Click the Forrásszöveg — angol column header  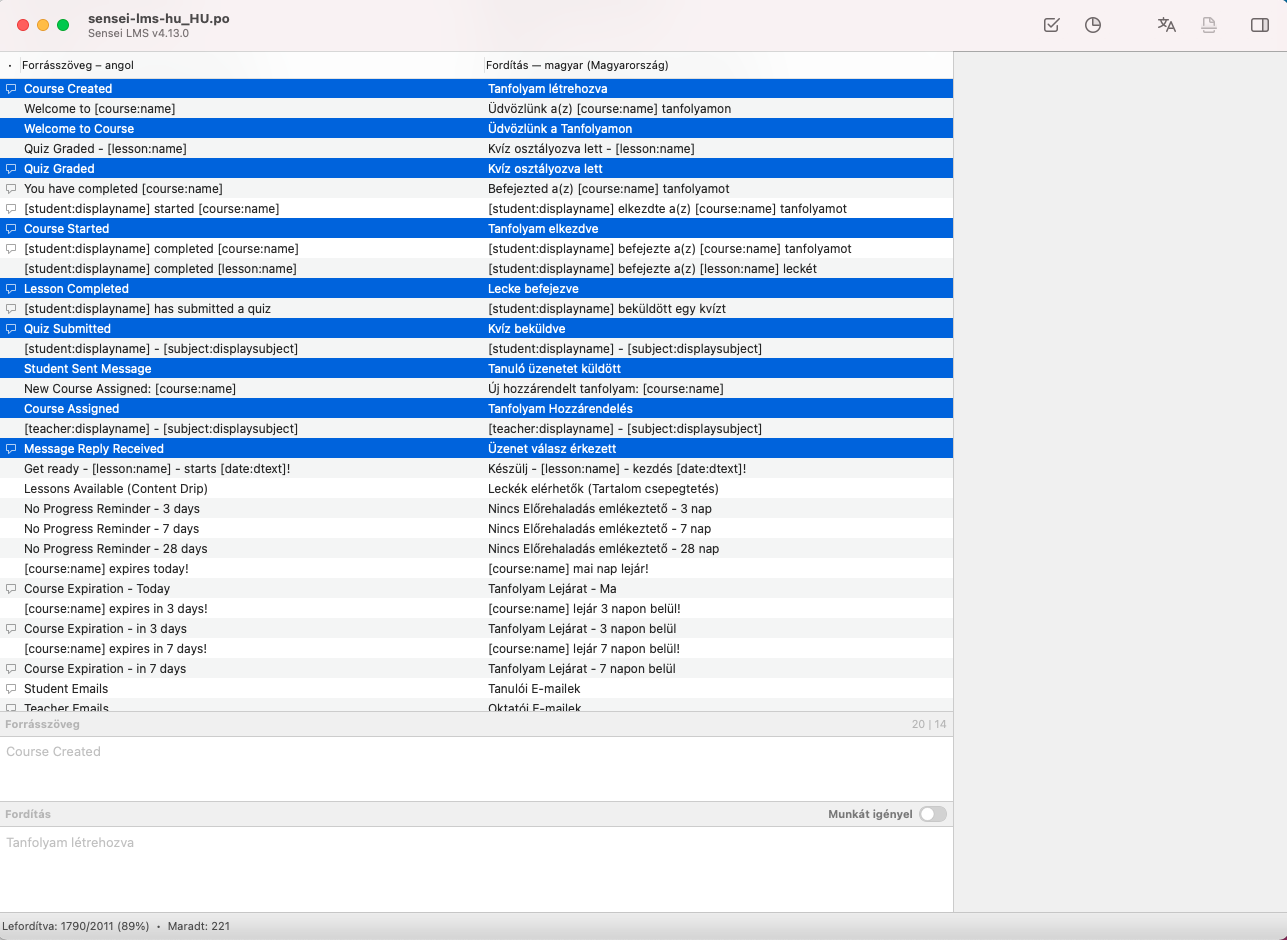click(80, 65)
